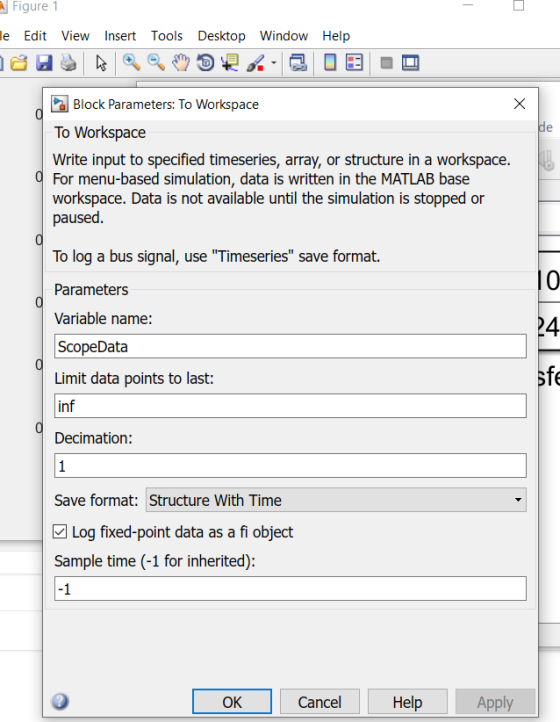Image resolution: width=560 pixels, height=722 pixels.
Task: Select the Brush data tool
Action: point(255,63)
